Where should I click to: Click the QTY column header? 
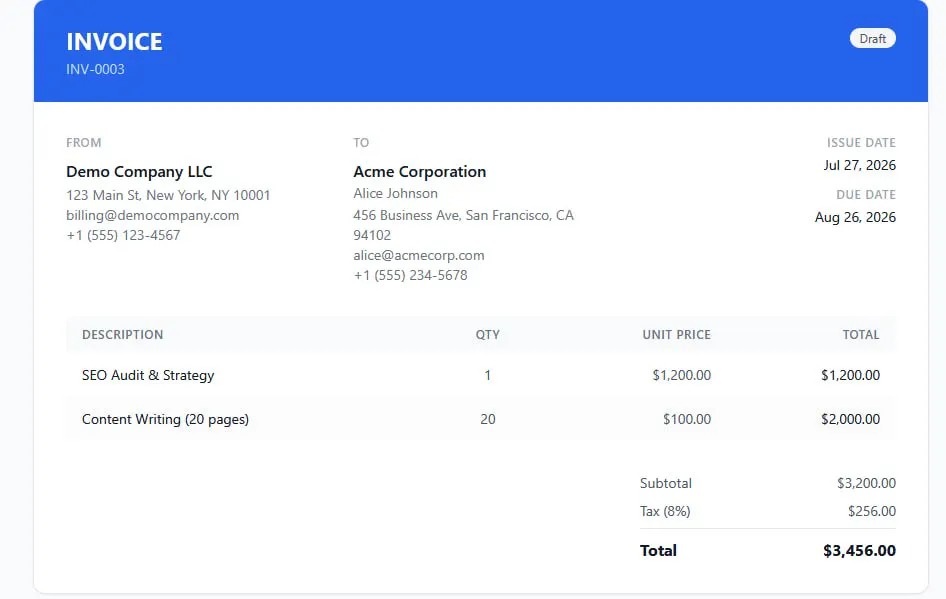tap(487, 335)
